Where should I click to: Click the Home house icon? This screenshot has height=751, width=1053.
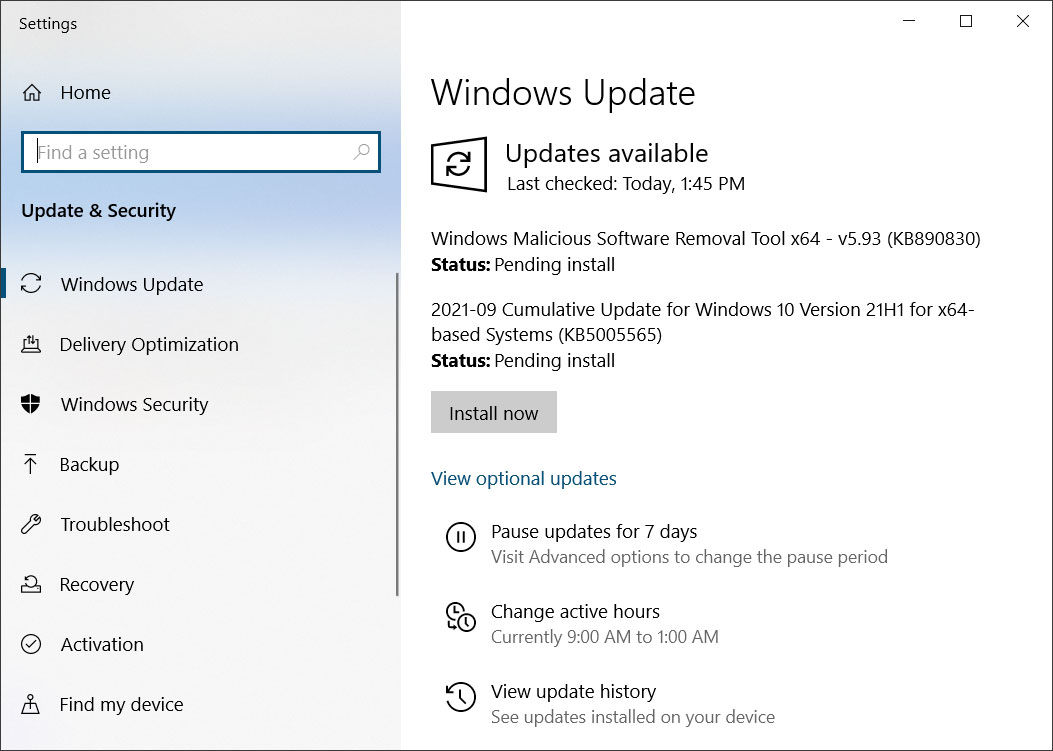coord(32,92)
